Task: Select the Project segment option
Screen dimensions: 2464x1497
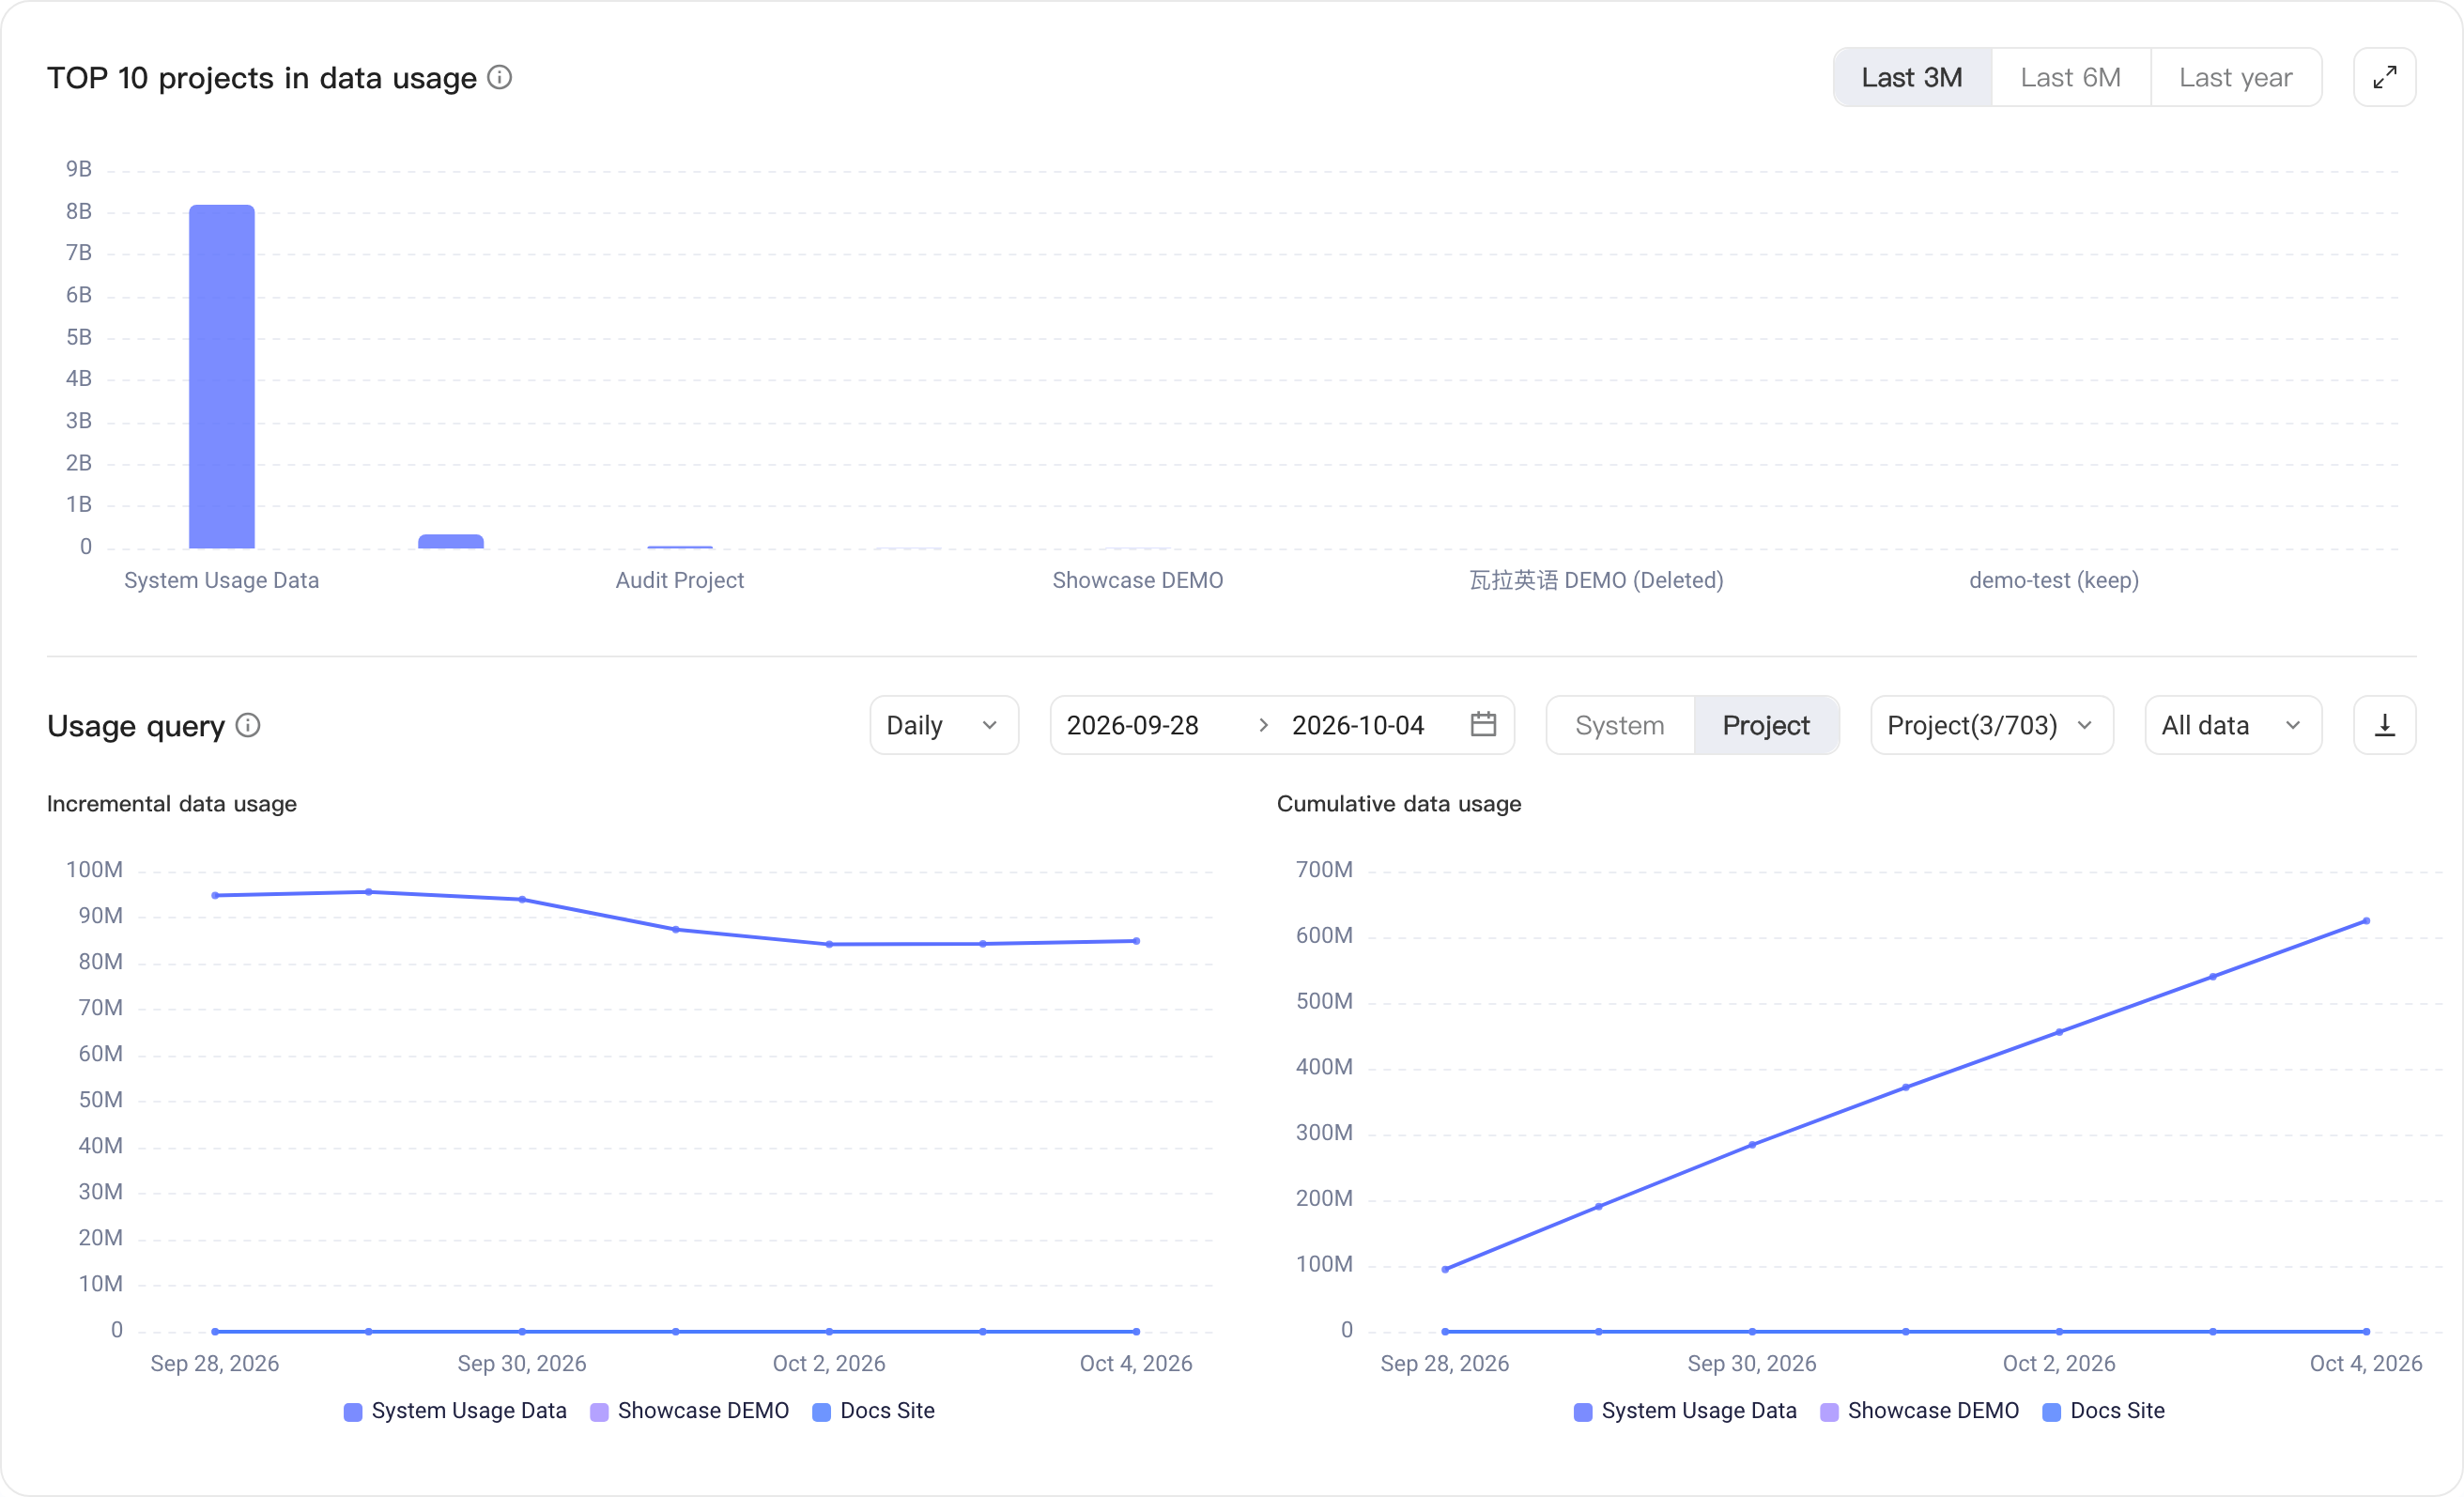Action: (1765, 725)
